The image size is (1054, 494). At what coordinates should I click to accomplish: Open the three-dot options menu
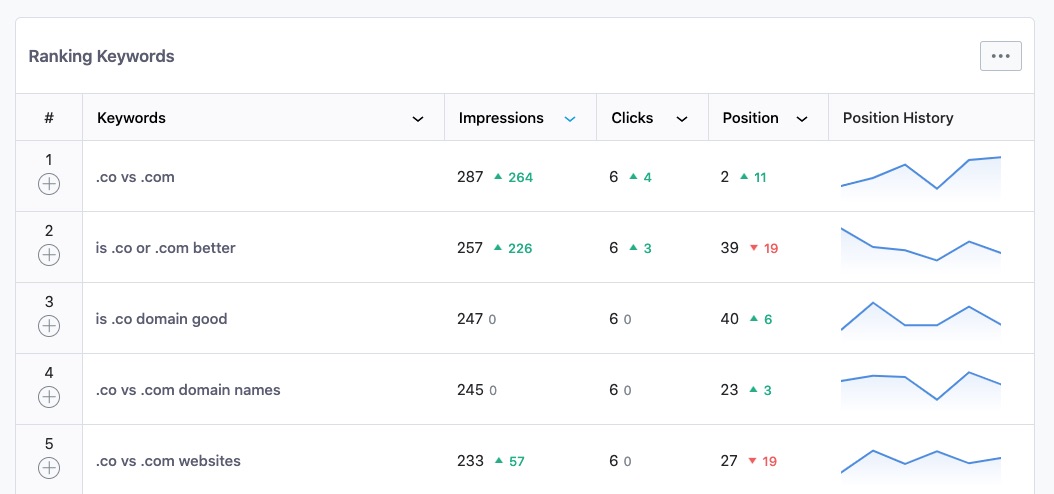(x=1000, y=56)
